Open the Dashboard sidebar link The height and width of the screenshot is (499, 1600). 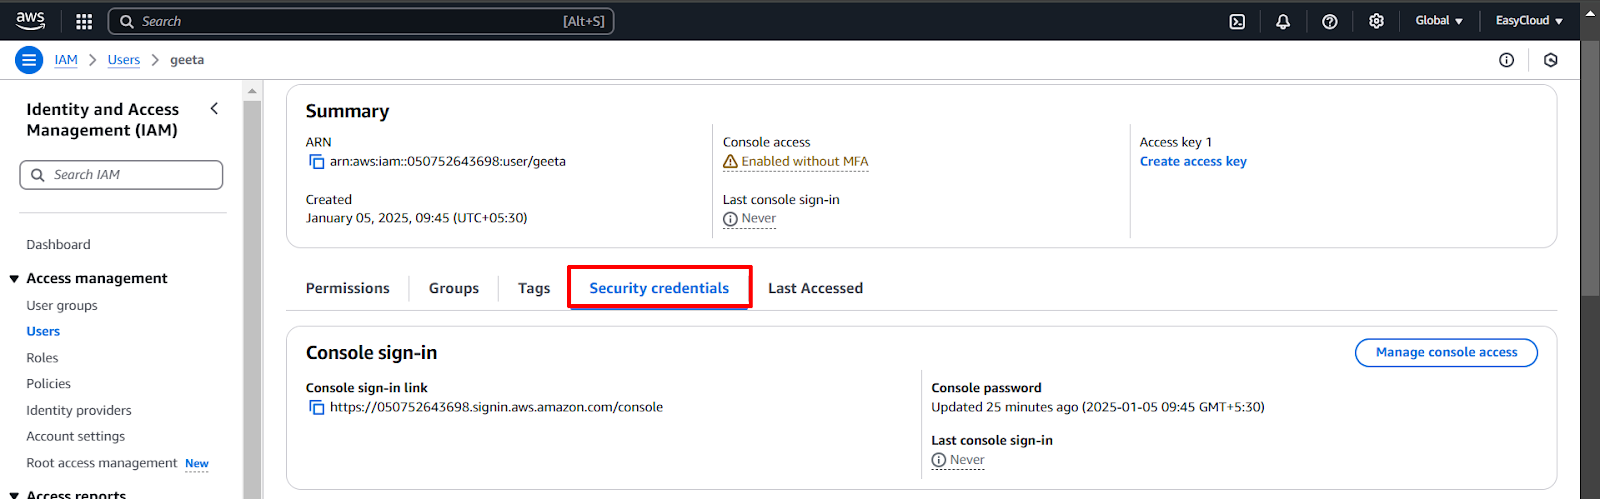[x=58, y=244]
